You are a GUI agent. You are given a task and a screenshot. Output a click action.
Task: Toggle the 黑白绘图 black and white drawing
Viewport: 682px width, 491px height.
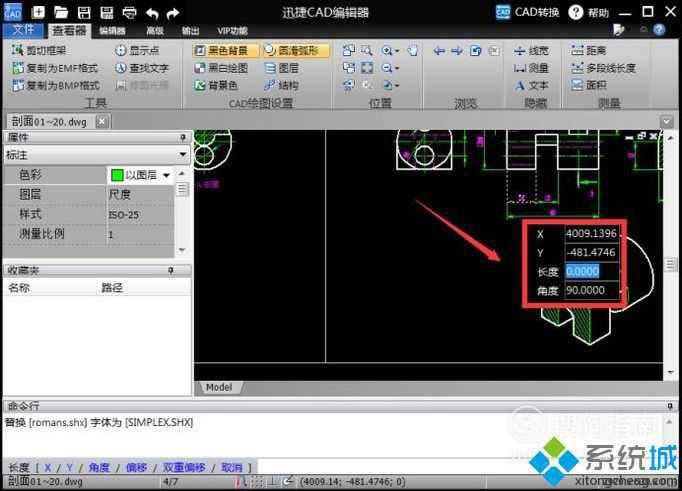click(x=221, y=68)
